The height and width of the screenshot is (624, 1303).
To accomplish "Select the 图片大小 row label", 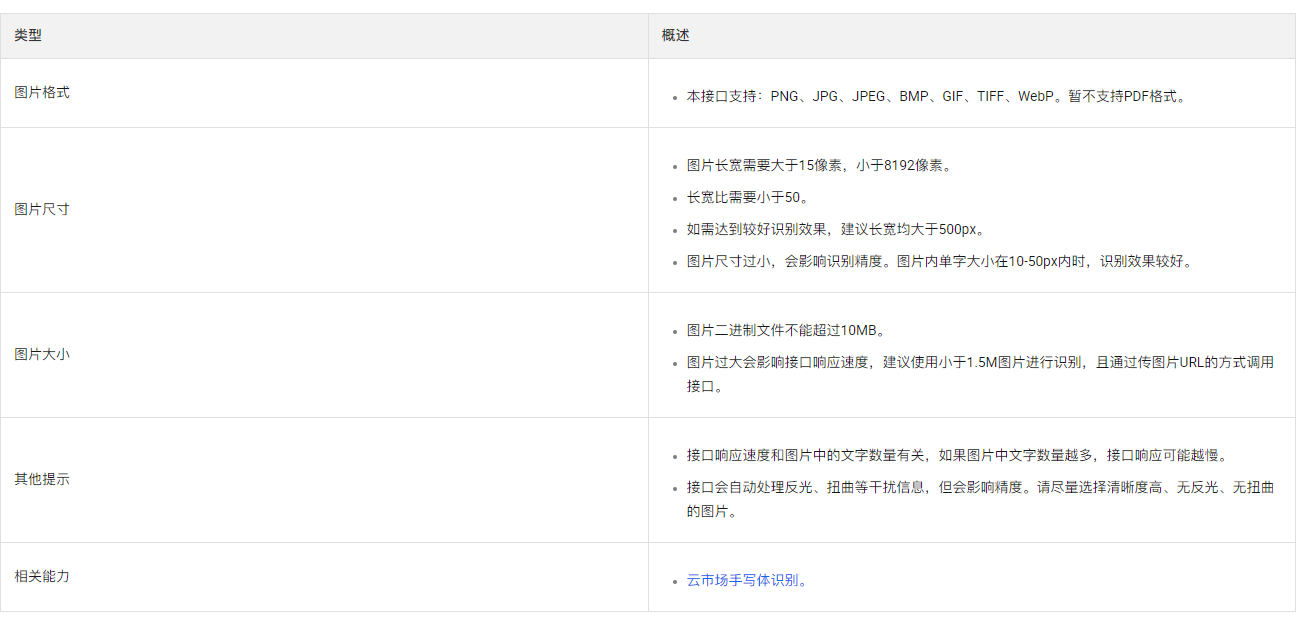I will pos(42,355).
